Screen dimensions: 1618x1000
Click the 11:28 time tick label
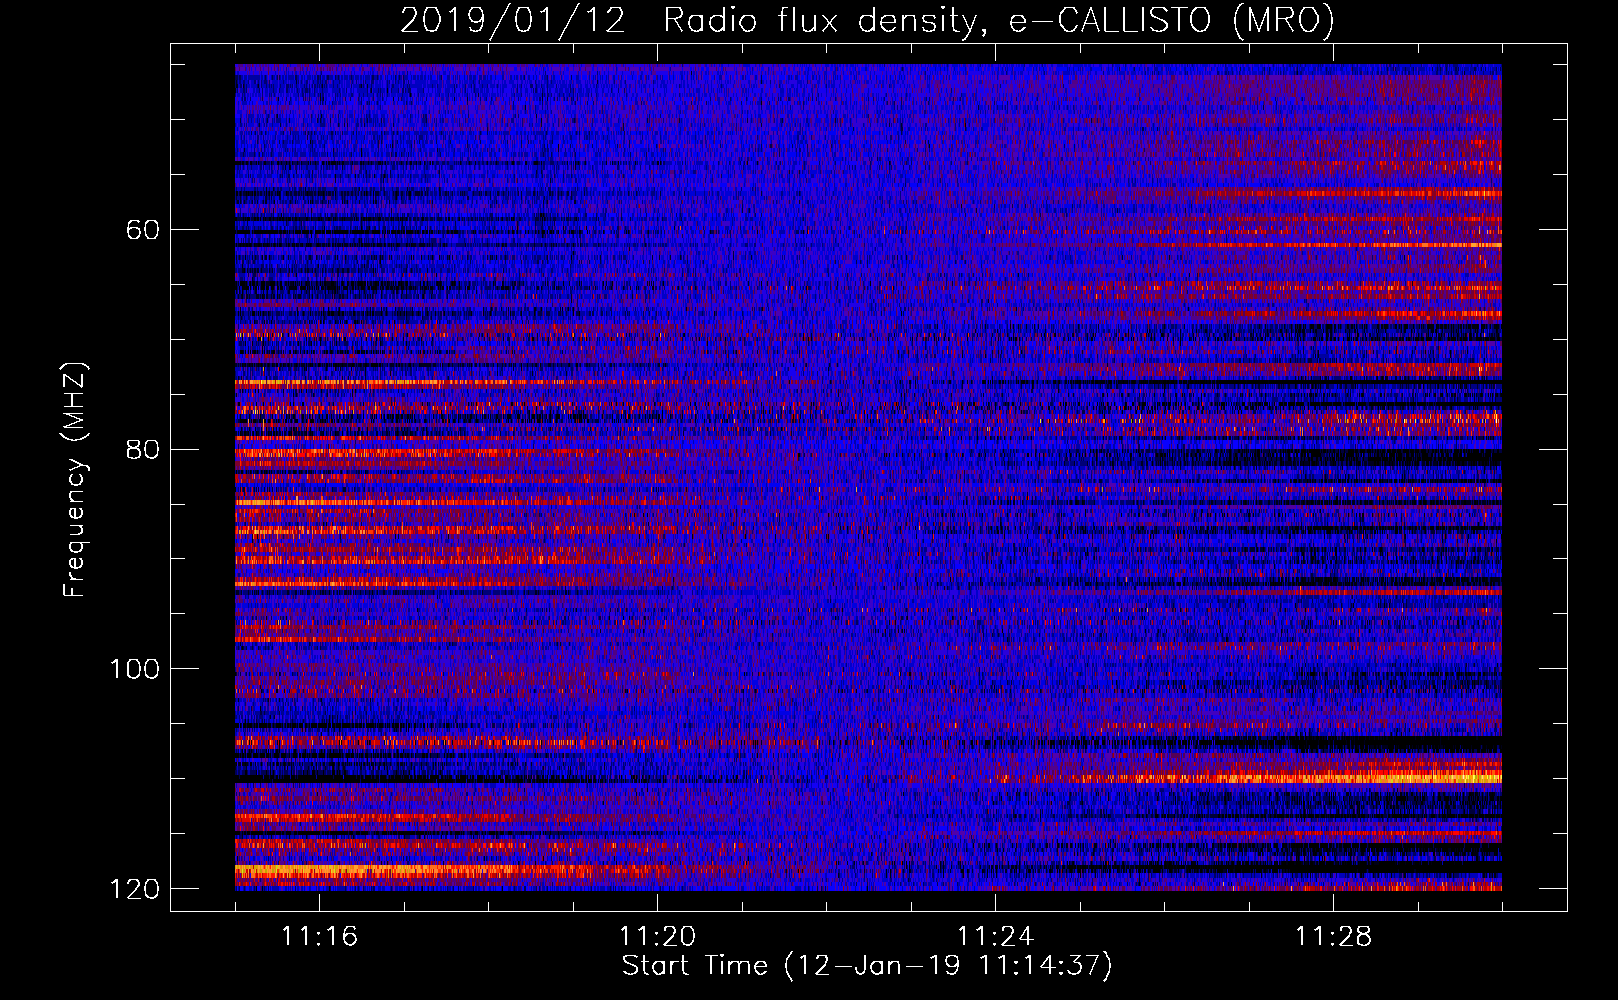[1333, 937]
